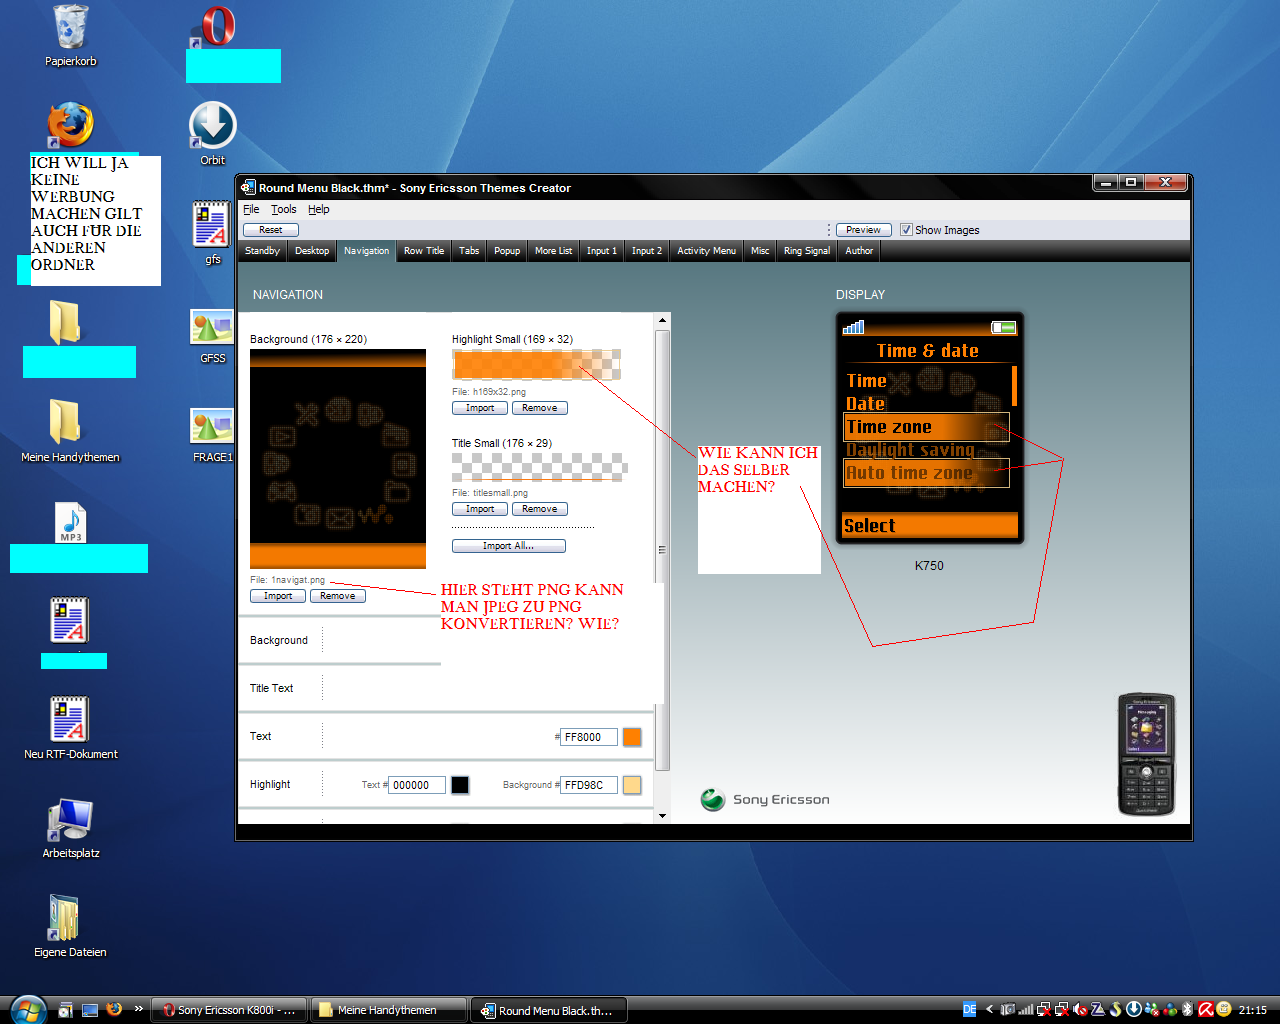
Task: Switch to the Desktop tab
Action: tap(312, 251)
